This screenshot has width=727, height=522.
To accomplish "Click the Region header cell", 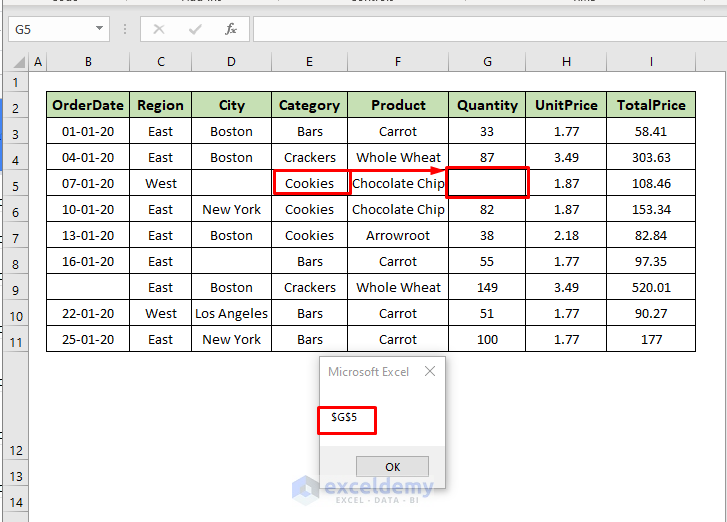I will click(160, 105).
